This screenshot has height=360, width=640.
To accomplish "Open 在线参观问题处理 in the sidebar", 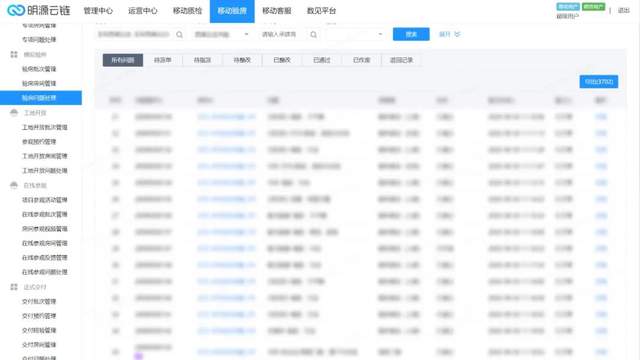I will 45,272.
